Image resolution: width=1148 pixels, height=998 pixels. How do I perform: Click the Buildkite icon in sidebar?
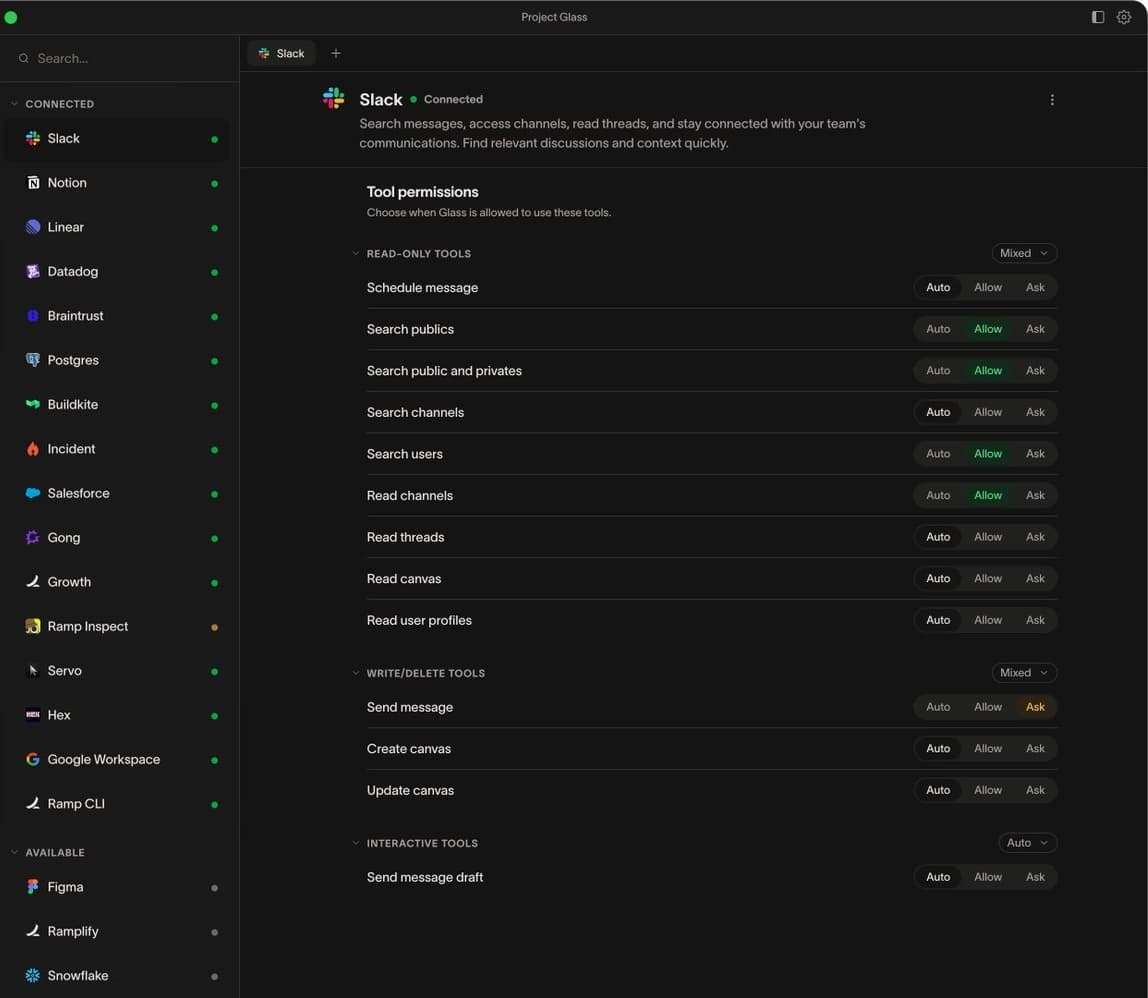33,404
